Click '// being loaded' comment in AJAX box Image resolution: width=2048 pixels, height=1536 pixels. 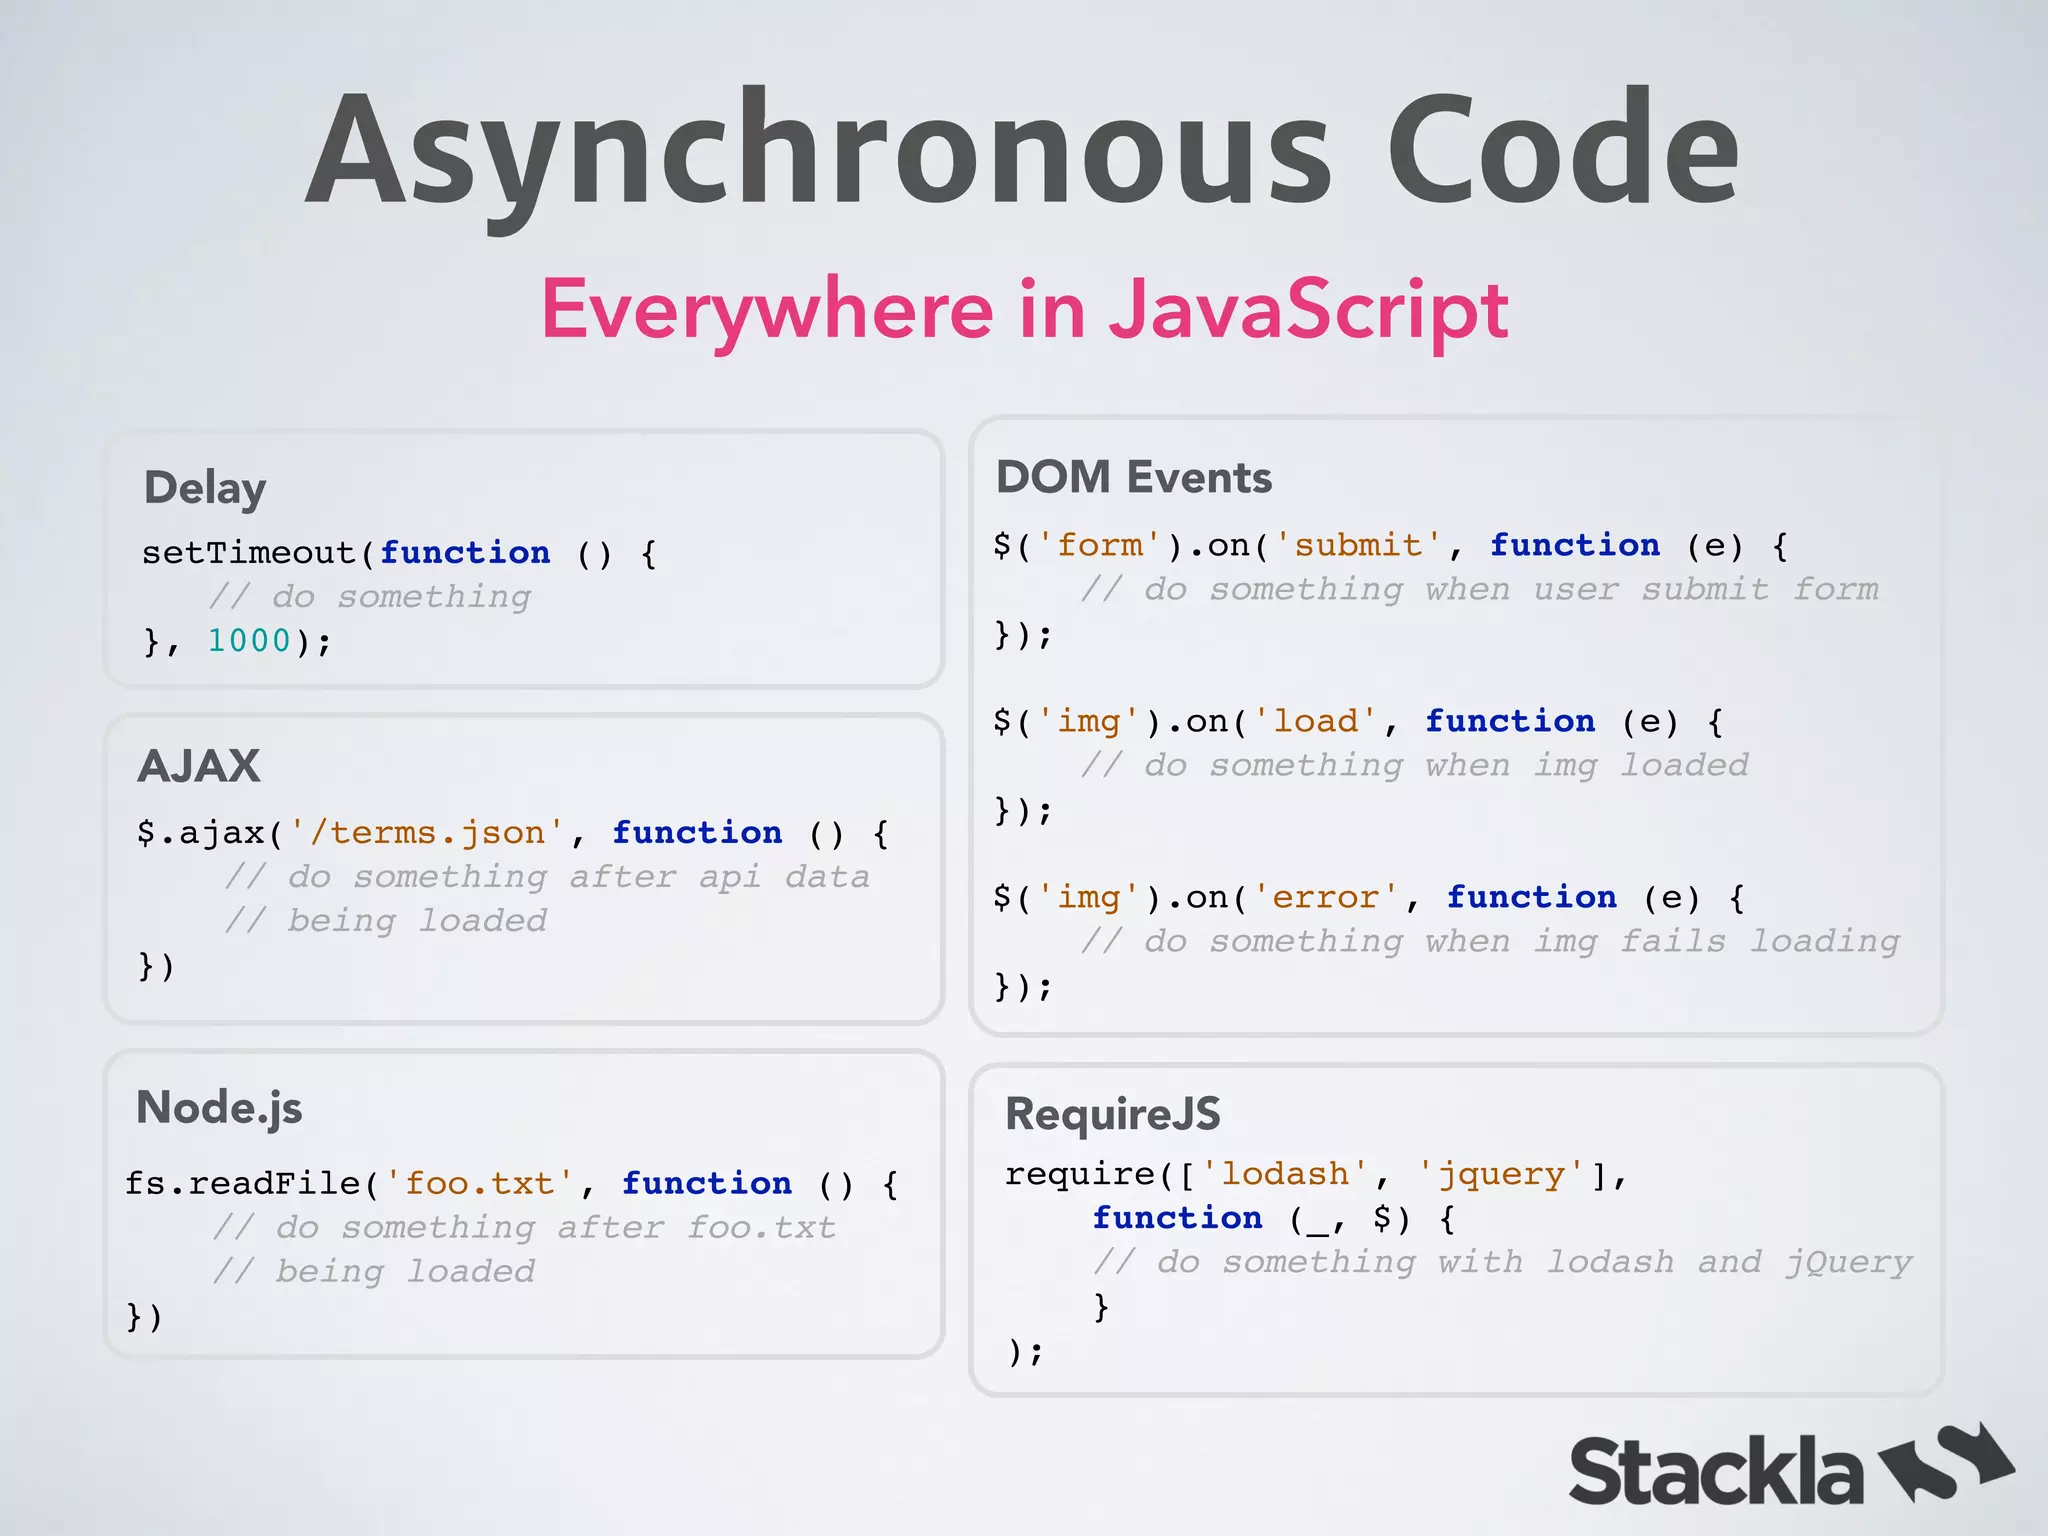(x=386, y=921)
